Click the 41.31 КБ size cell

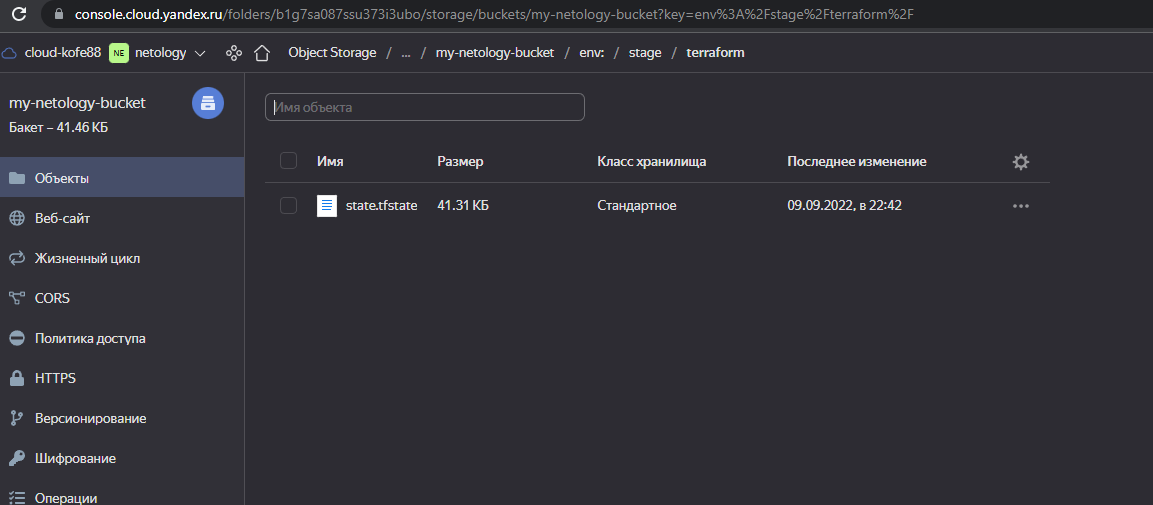[x=463, y=206]
